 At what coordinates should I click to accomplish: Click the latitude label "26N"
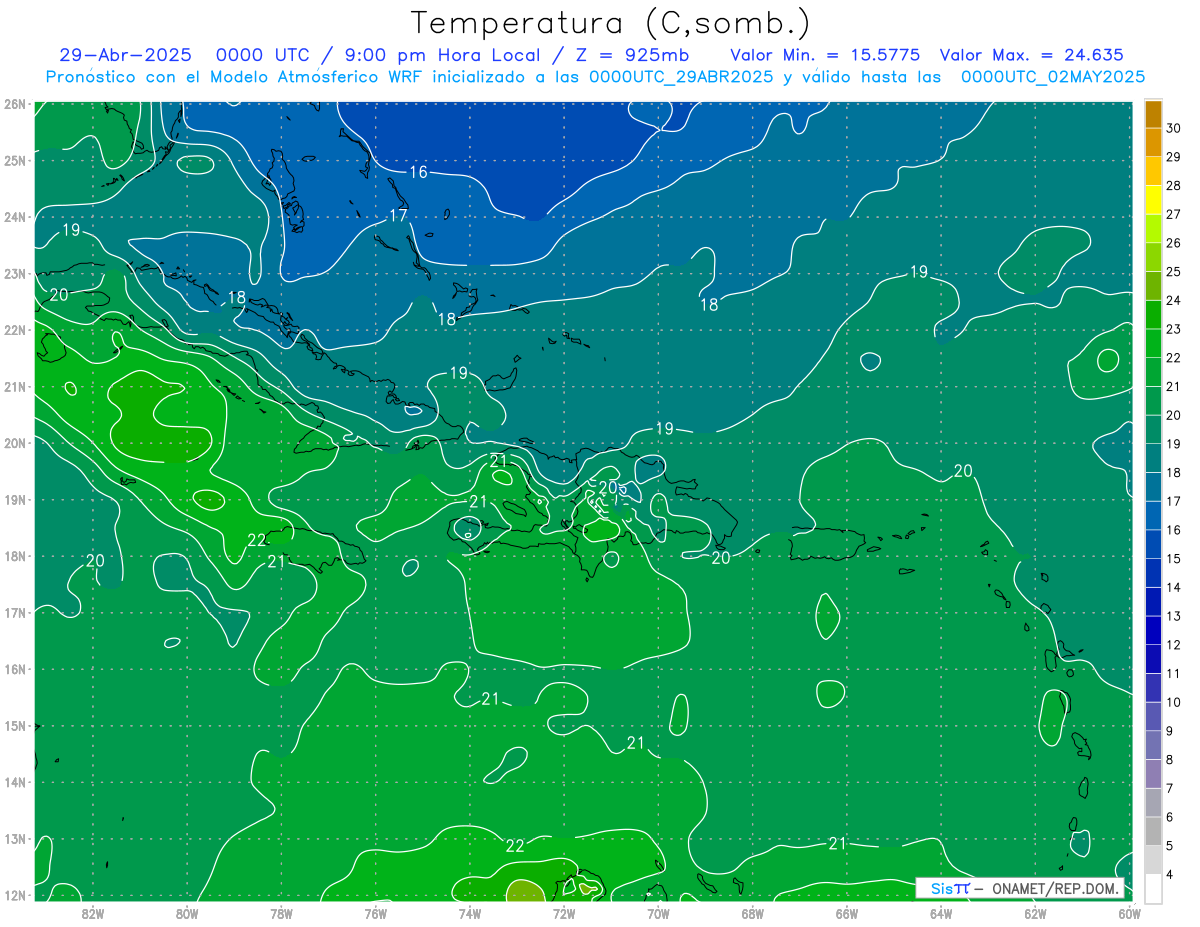point(14,104)
